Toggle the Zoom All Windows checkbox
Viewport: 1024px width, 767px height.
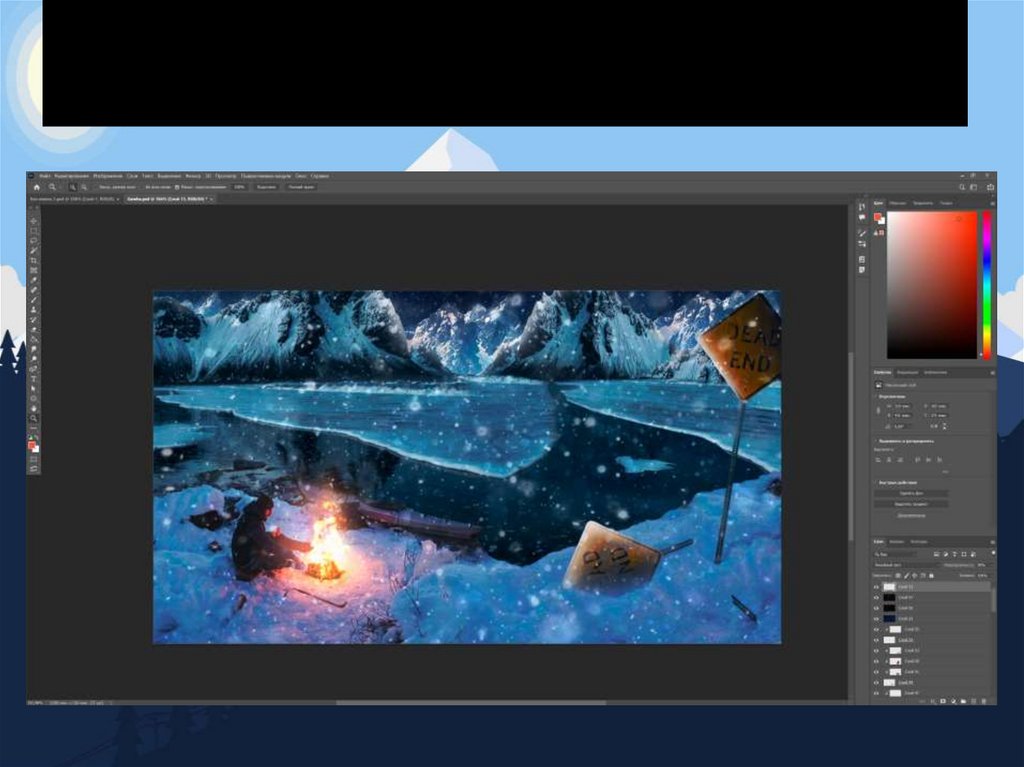tap(144, 188)
